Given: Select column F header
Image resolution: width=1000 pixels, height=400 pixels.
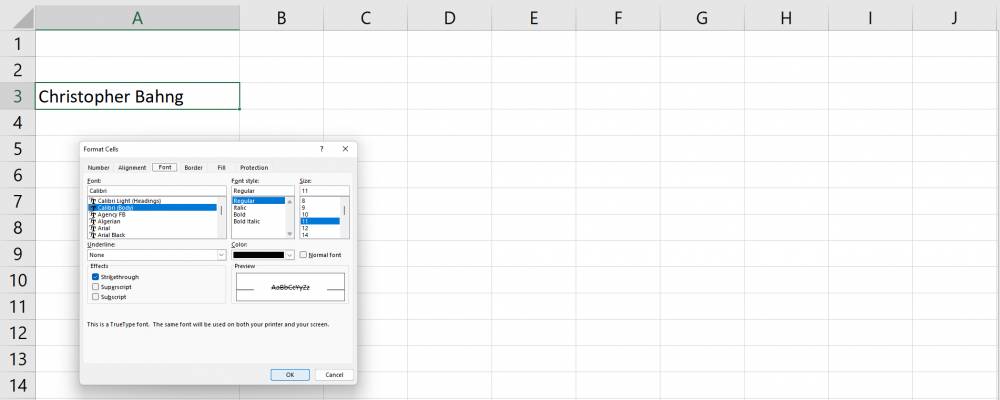Looking at the screenshot, I should (618, 18).
